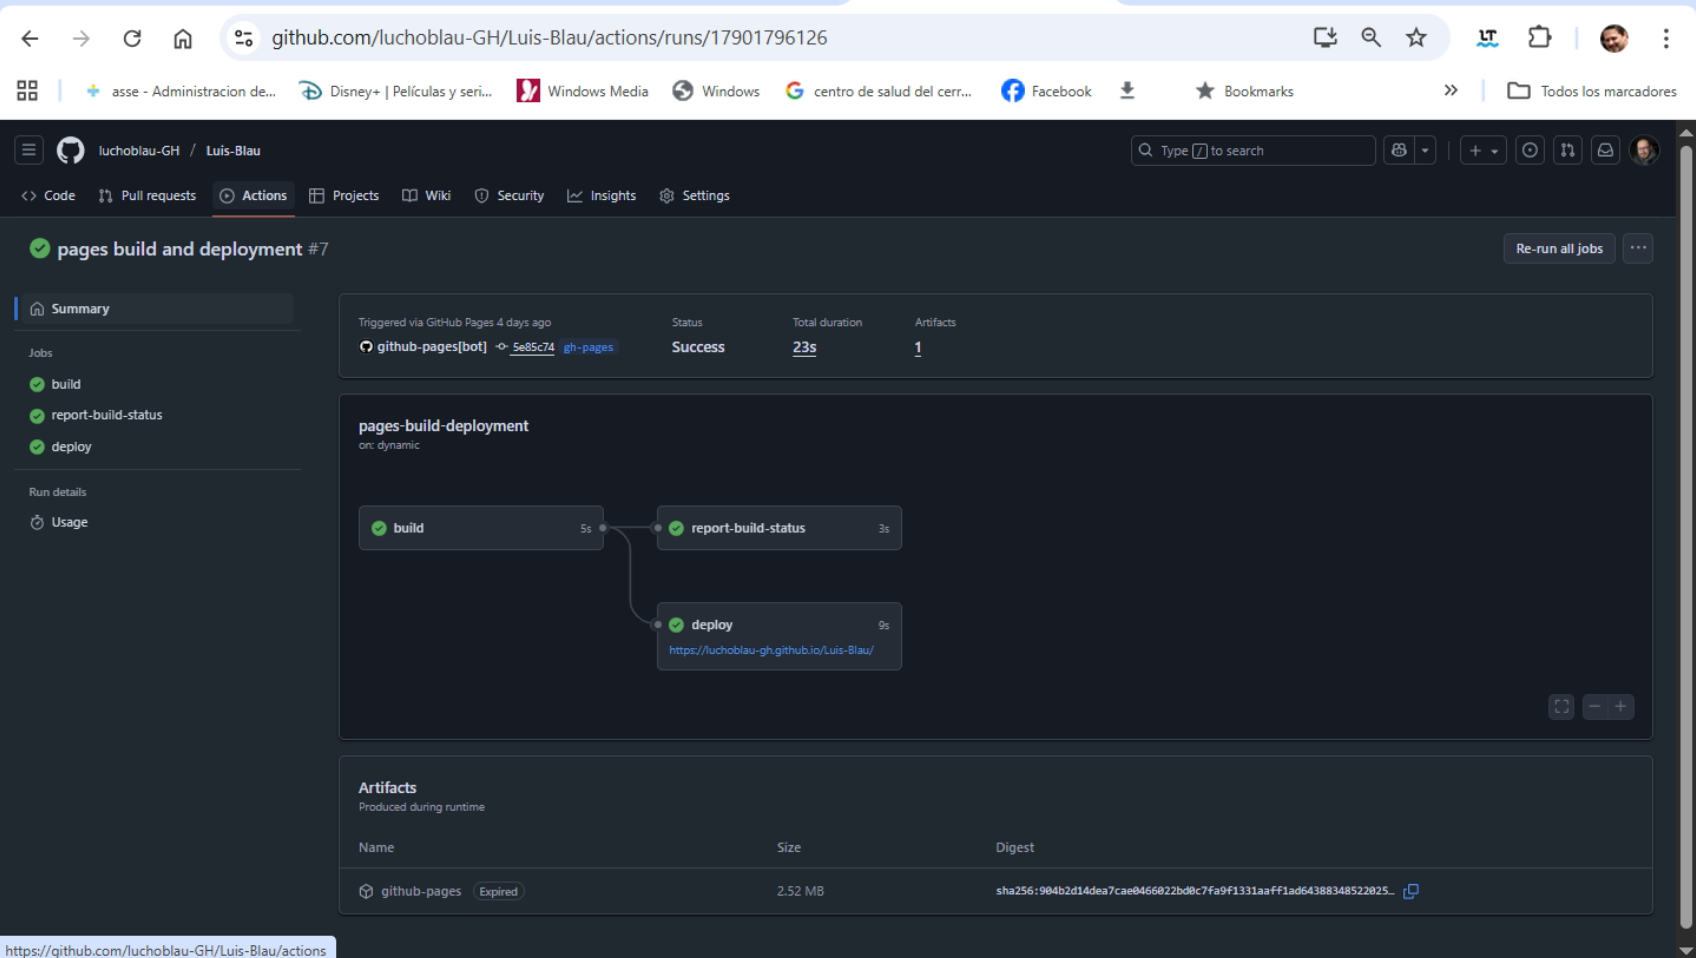Open the pull requests header icon
1696x958 pixels.
1567,150
